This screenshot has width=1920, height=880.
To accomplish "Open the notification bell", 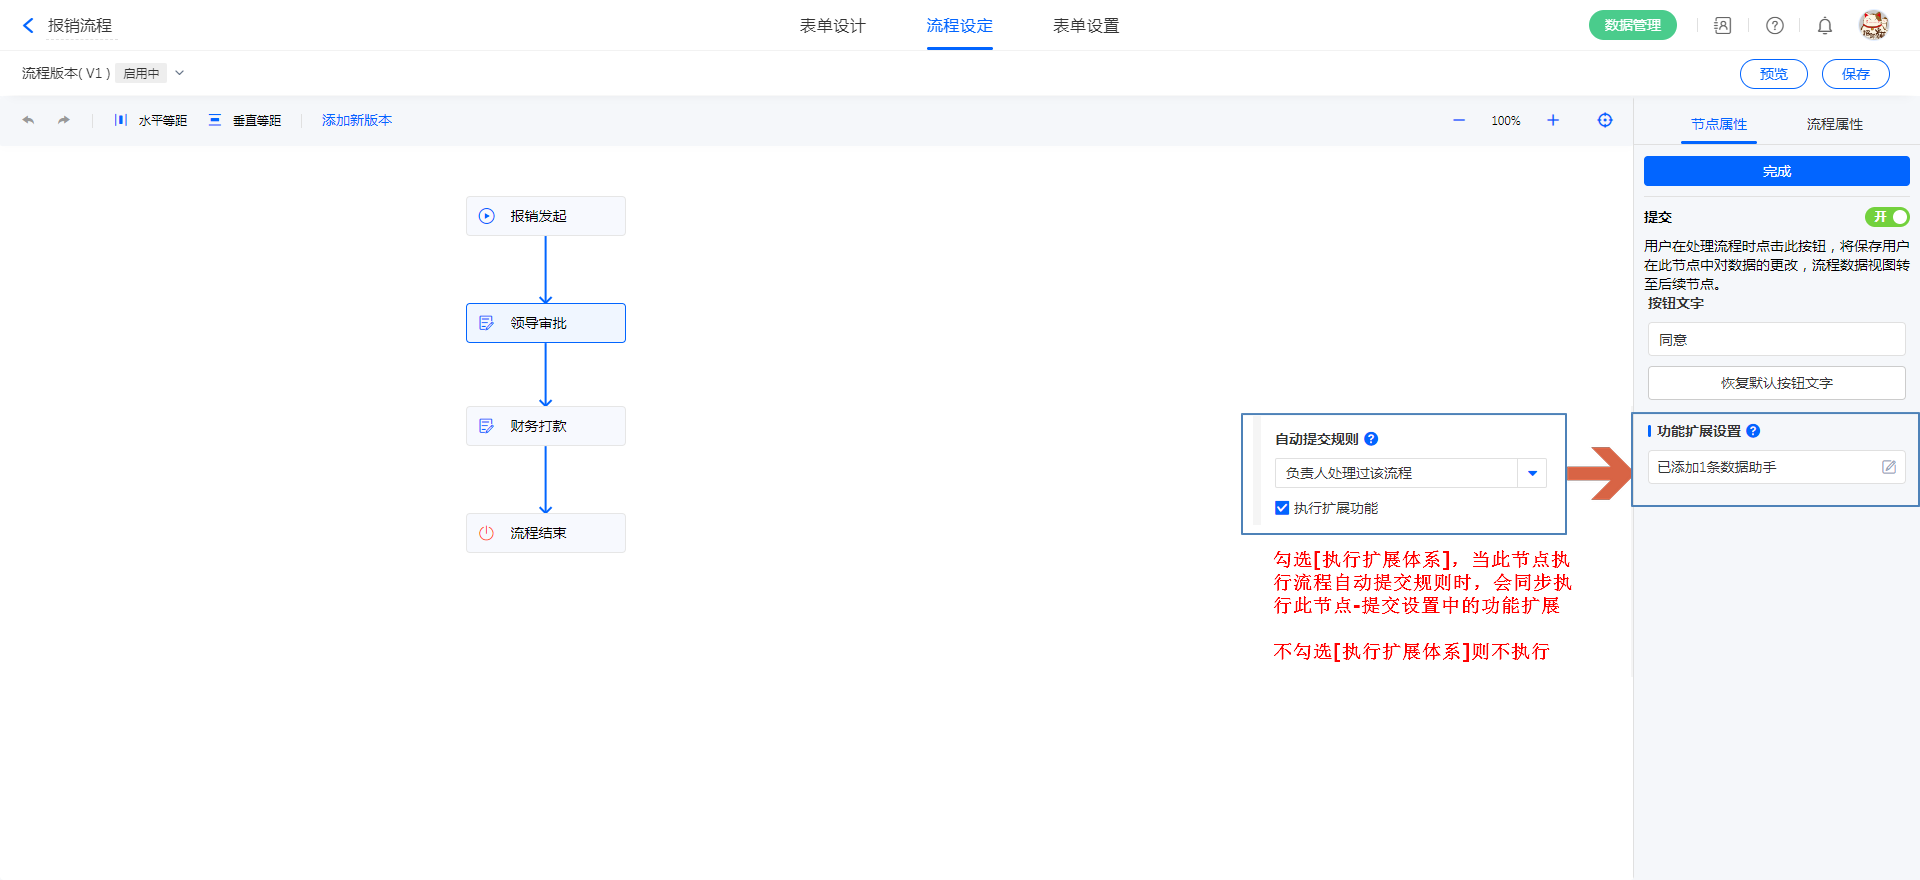I will point(1825,26).
